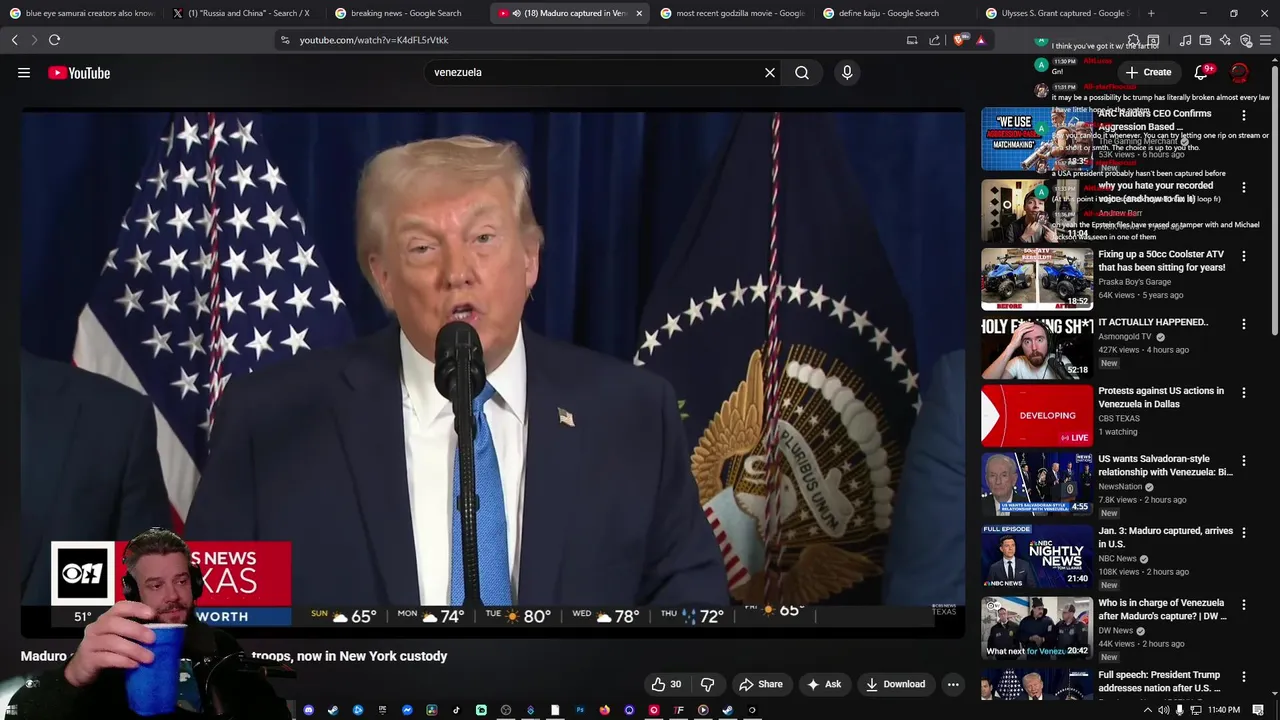Open Brave VPN icon
The height and width of the screenshot is (720, 1280).
click(1246, 40)
